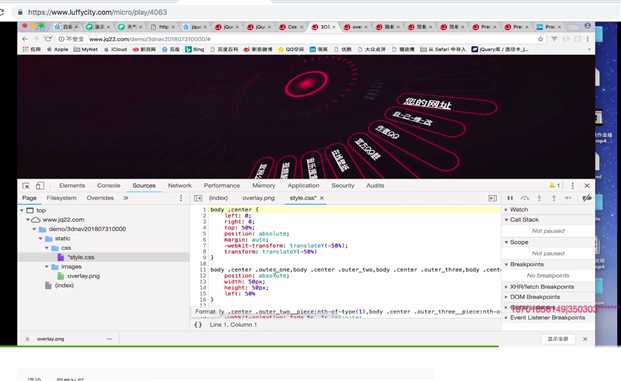Close the DevTools panel
621x381 pixels.
[587, 185]
